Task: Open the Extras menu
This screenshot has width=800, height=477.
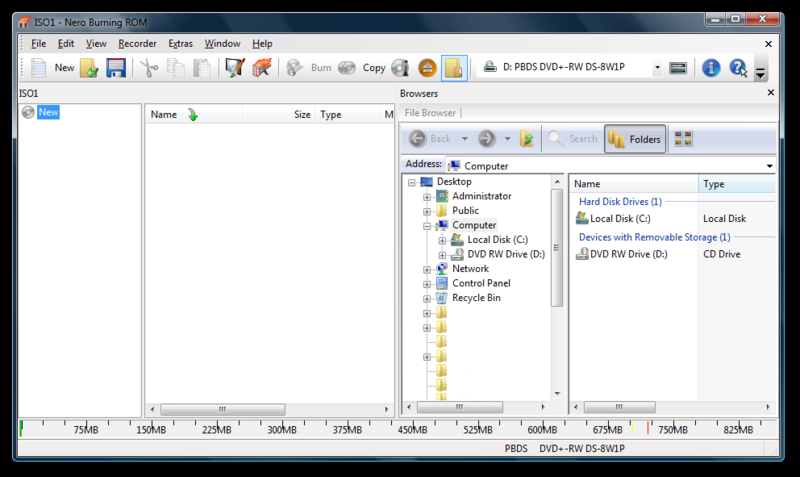Action: [181, 43]
